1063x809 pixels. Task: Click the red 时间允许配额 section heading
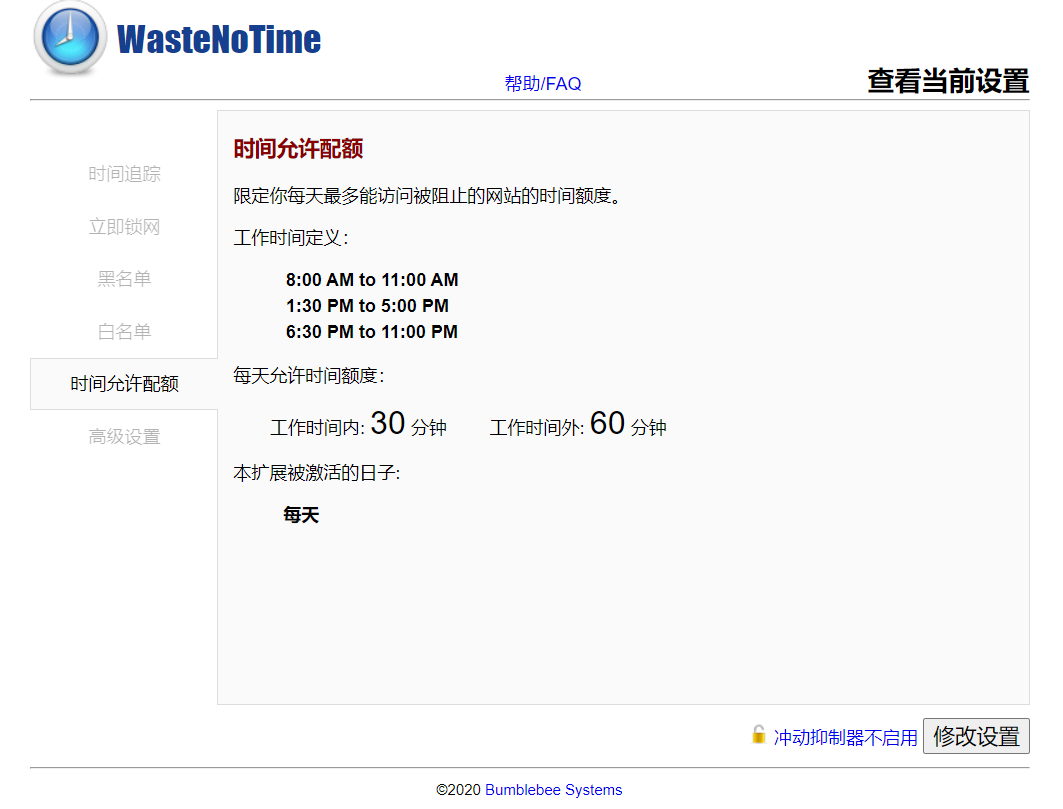298,149
